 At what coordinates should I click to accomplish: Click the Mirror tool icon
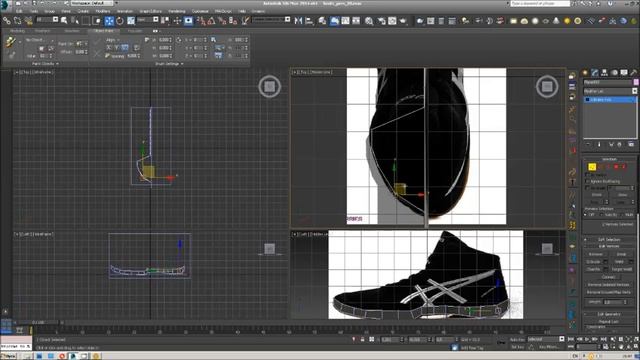pos(298,20)
